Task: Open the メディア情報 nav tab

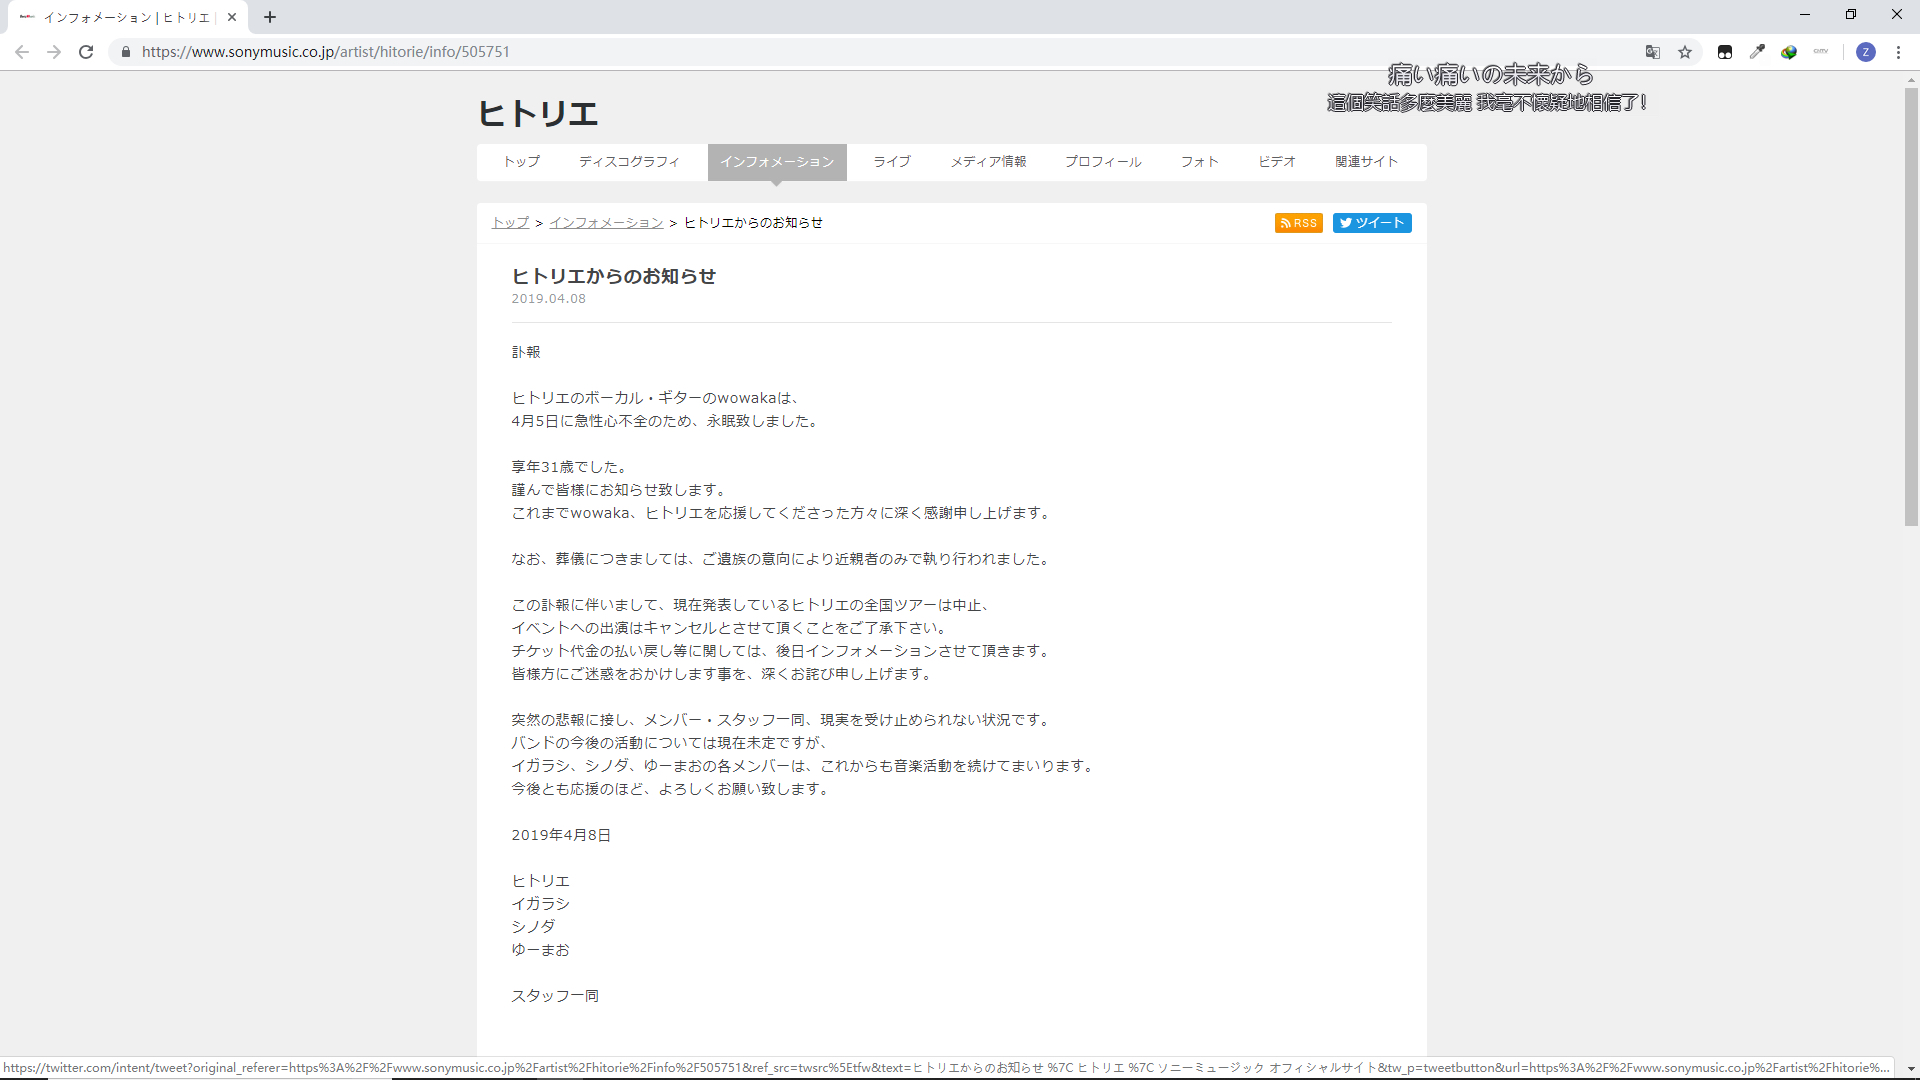Action: (x=988, y=162)
